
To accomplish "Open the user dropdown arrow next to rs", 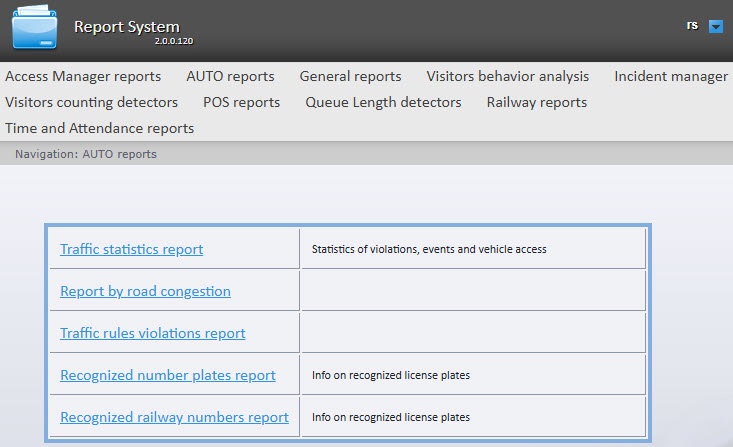I will pyautogui.click(x=716, y=27).
